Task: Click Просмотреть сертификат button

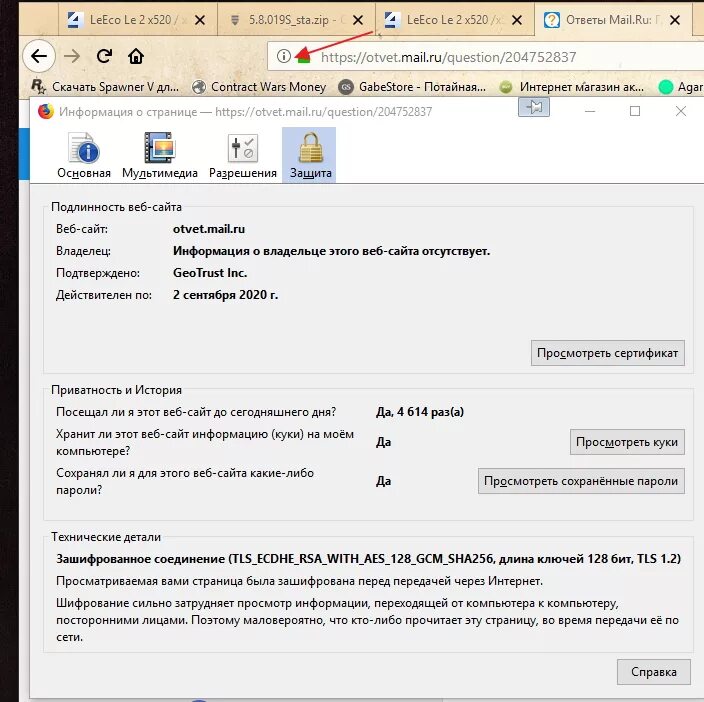Action: click(607, 353)
